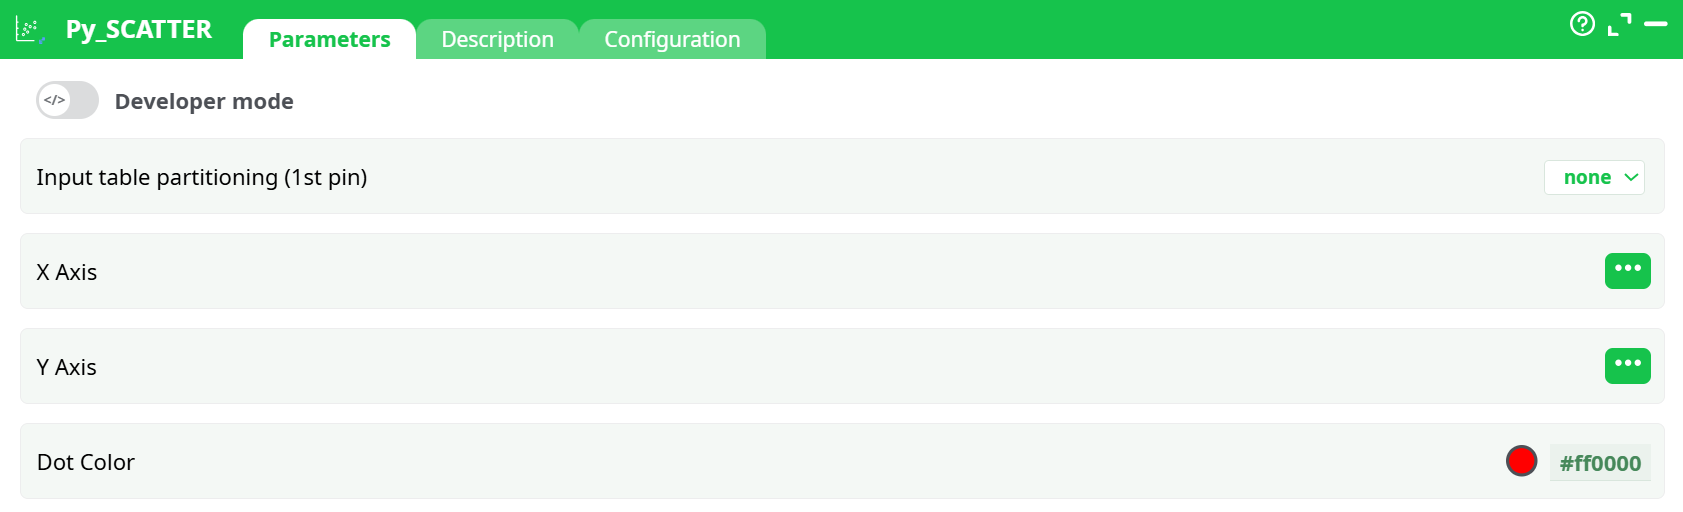Open the Input table partitioning none dropdown
1683x512 pixels.
[1593, 177]
